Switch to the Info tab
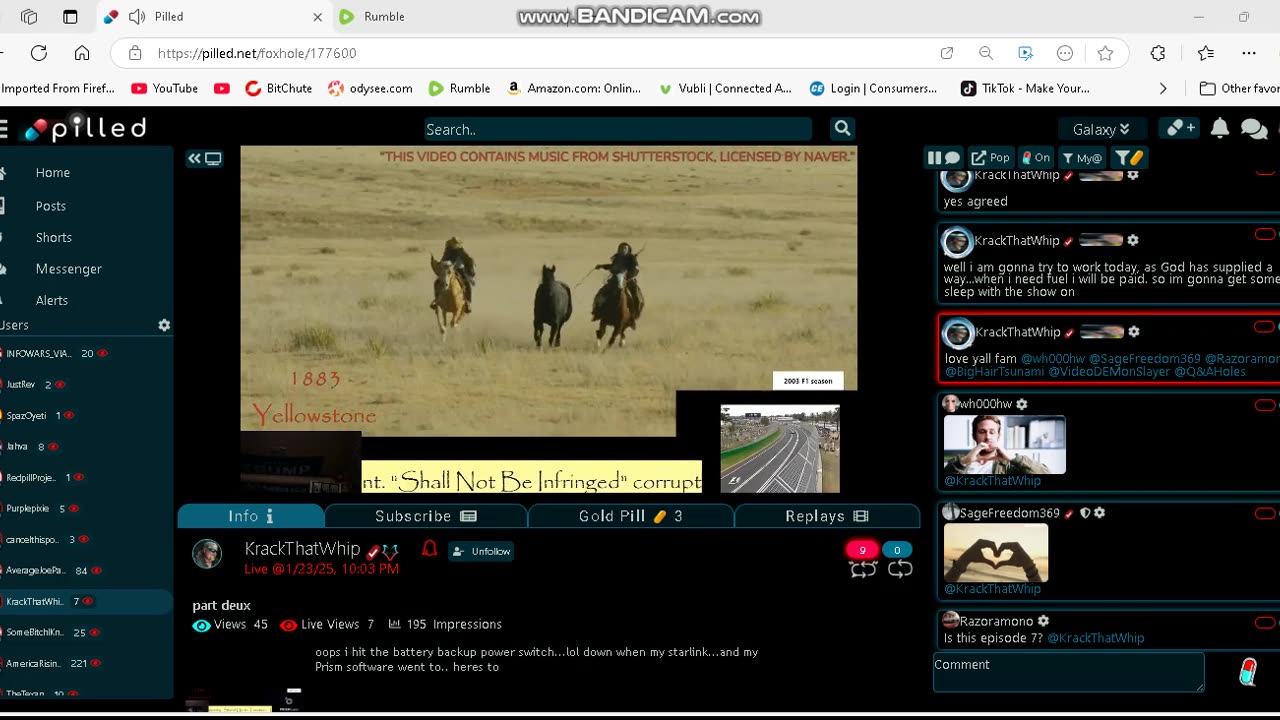 tap(251, 516)
